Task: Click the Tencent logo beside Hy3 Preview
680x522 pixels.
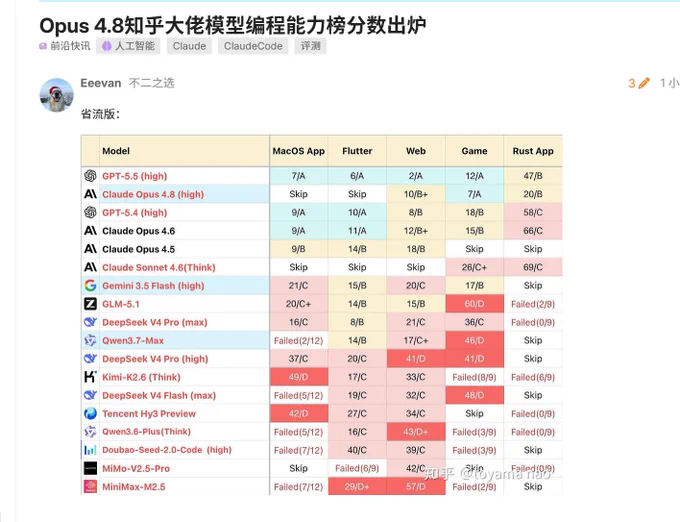Action: point(90,414)
